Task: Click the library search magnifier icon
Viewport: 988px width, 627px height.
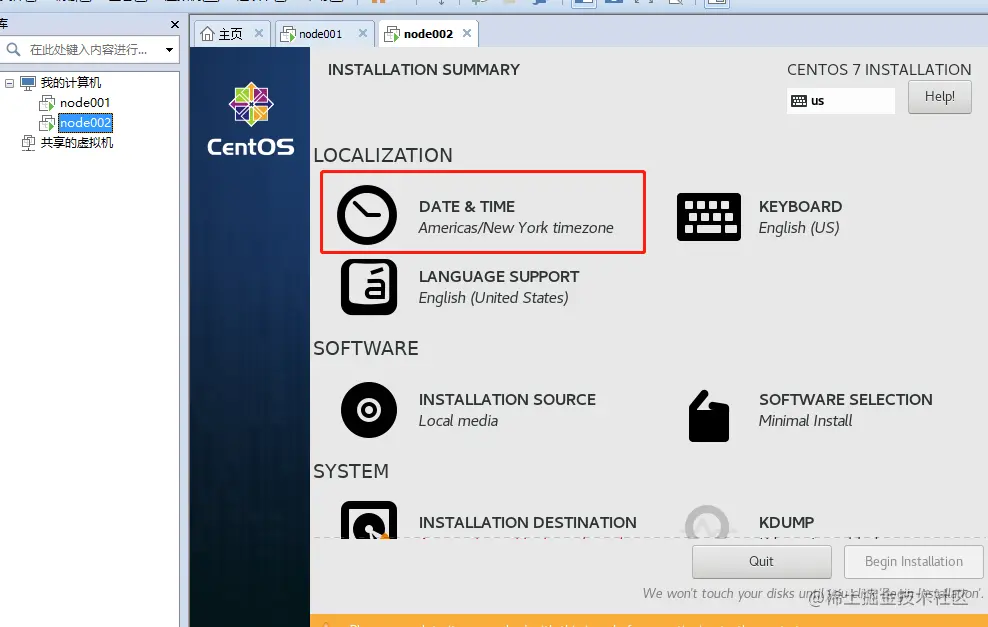Action: (13, 49)
